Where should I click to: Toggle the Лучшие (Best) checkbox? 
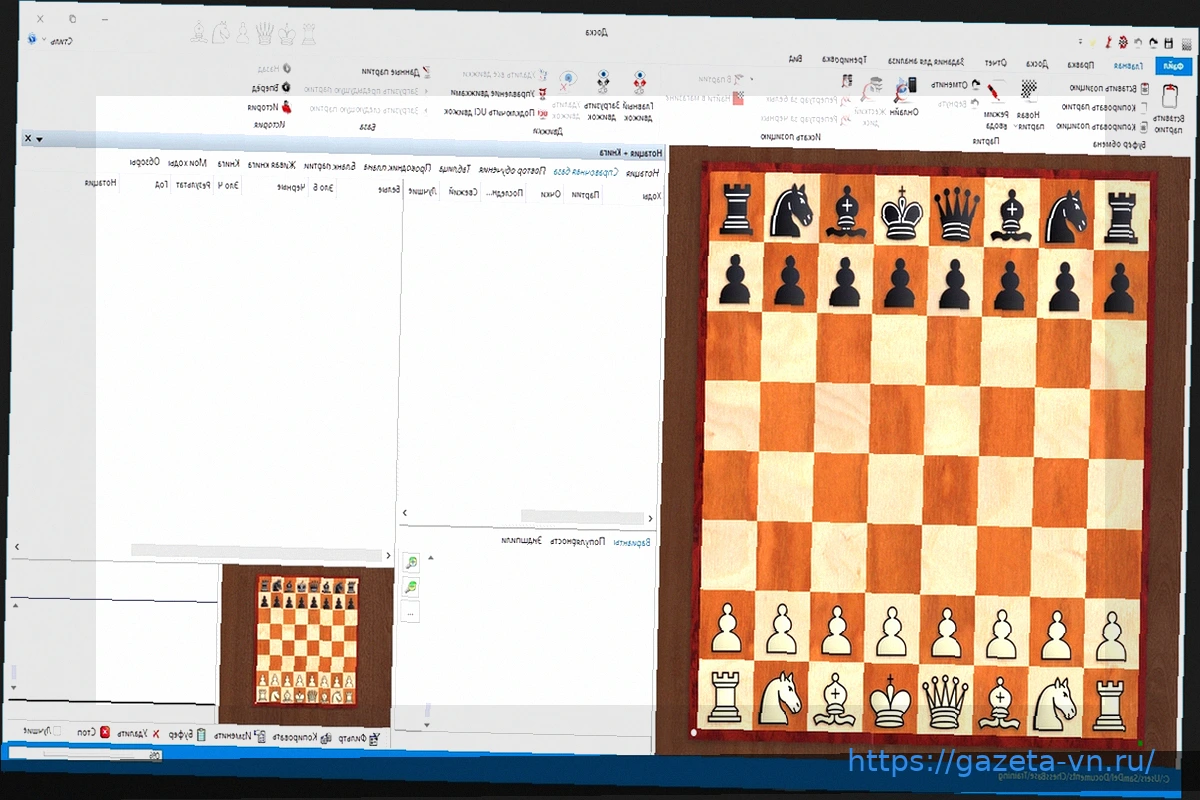[x=57, y=732]
